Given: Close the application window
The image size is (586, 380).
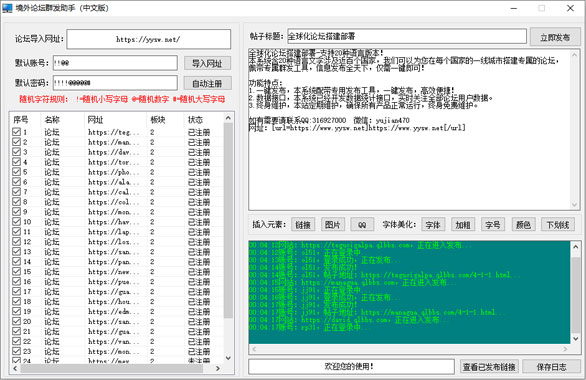Looking at the screenshot, I should click(x=570, y=8).
